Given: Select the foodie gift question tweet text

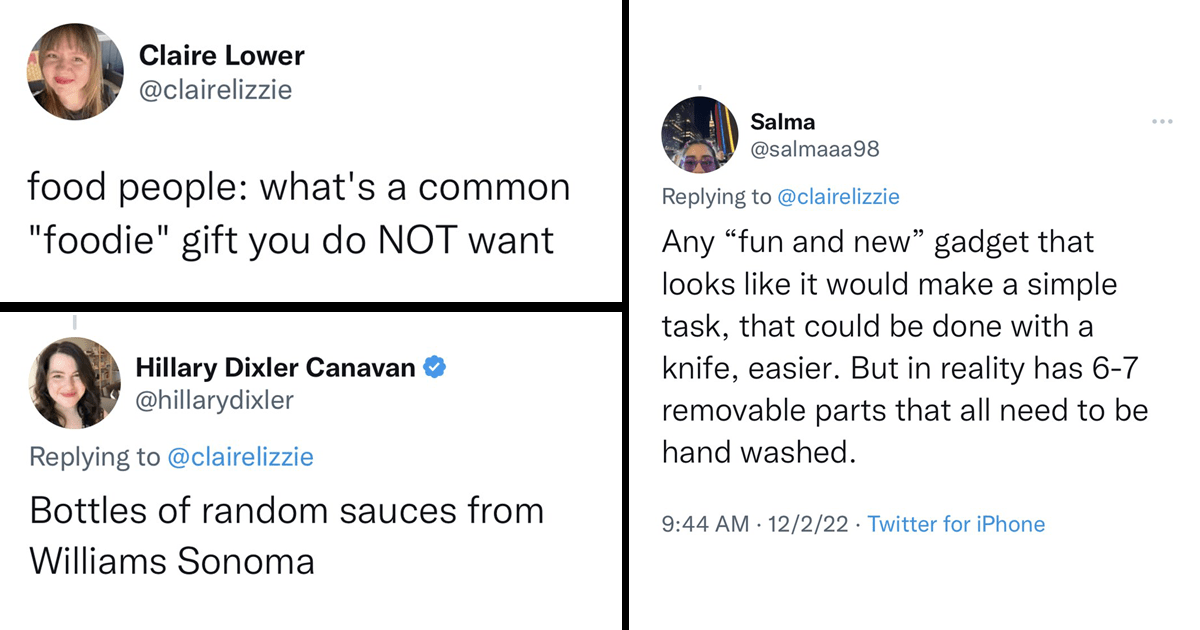Looking at the screenshot, I should (298, 213).
